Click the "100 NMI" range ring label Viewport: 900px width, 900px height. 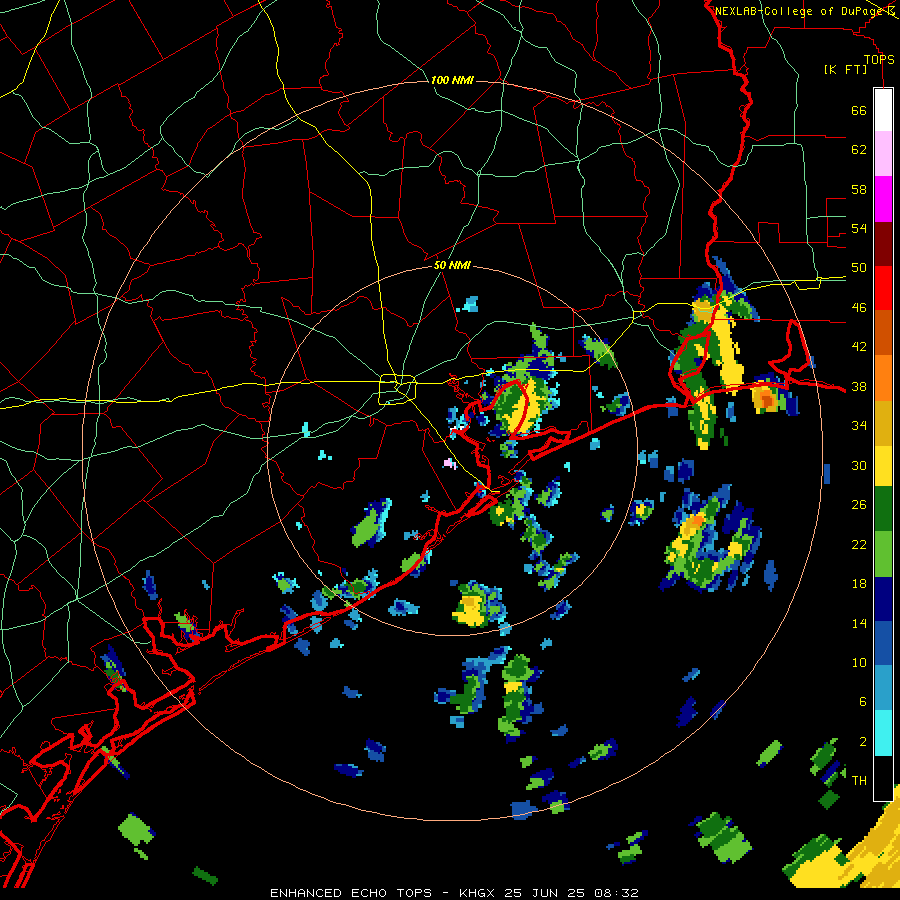coord(452,80)
